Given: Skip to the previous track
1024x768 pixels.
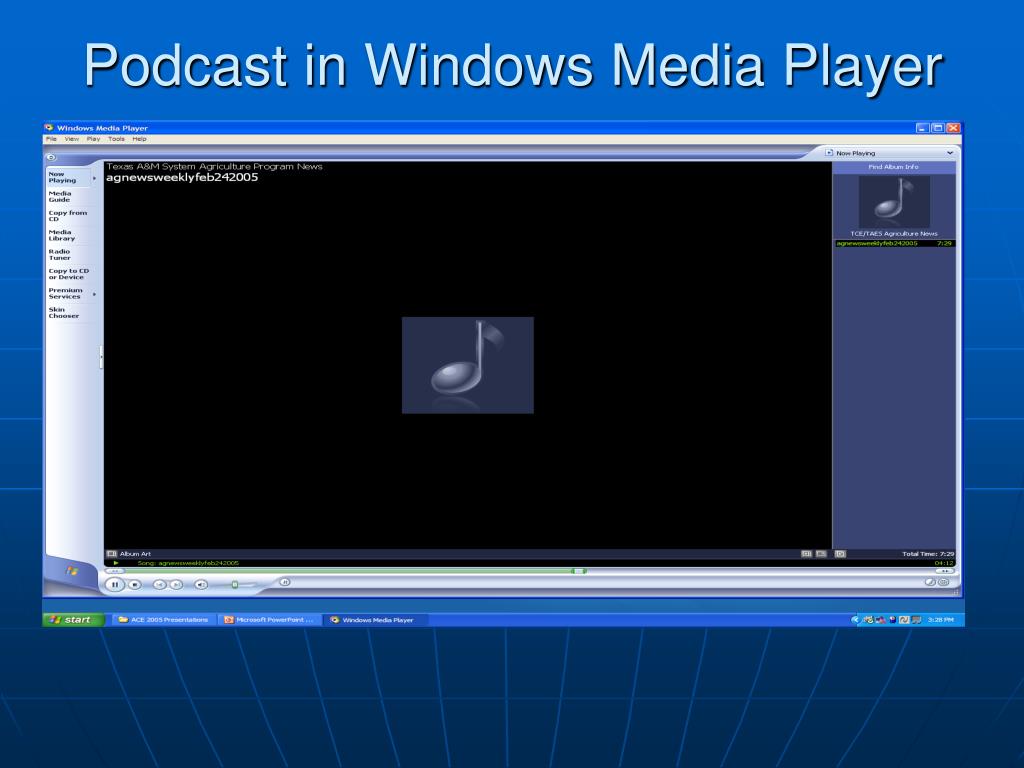Looking at the screenshot, I should [x=159, y=584].
